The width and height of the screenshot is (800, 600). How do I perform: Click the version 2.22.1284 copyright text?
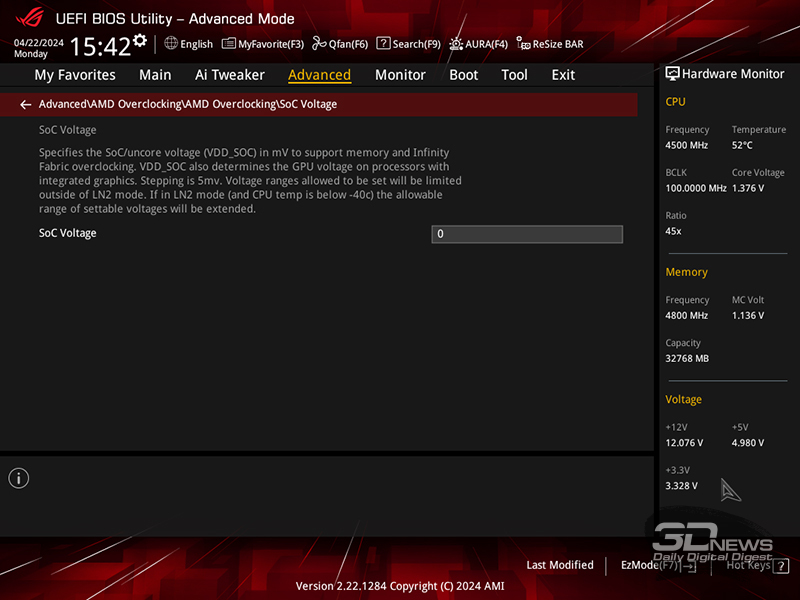click(400, 586)
